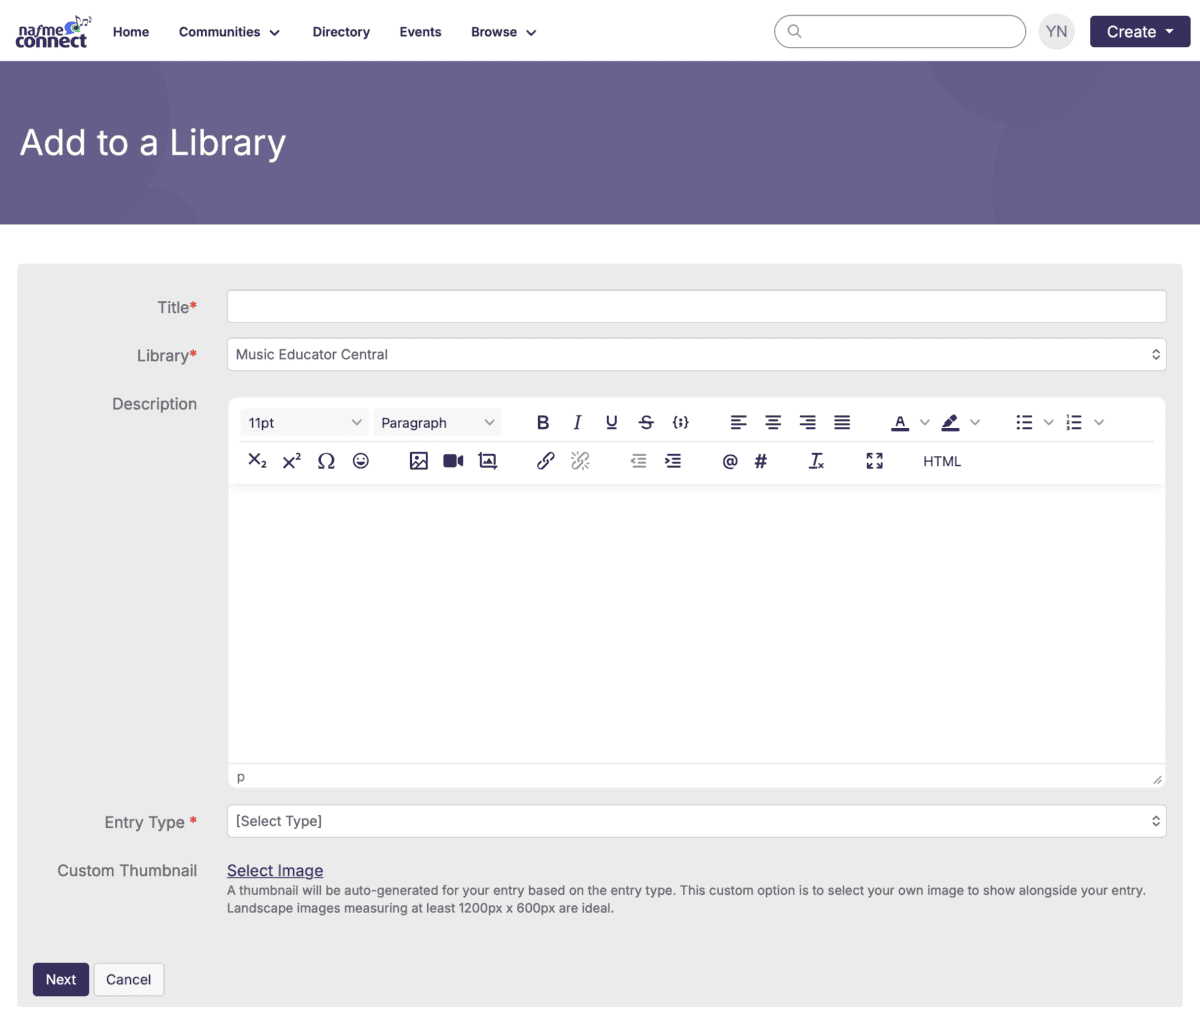The image size is (1200, 1014).
Task: Open the image crop/edit tool
Action: (488, 461)
